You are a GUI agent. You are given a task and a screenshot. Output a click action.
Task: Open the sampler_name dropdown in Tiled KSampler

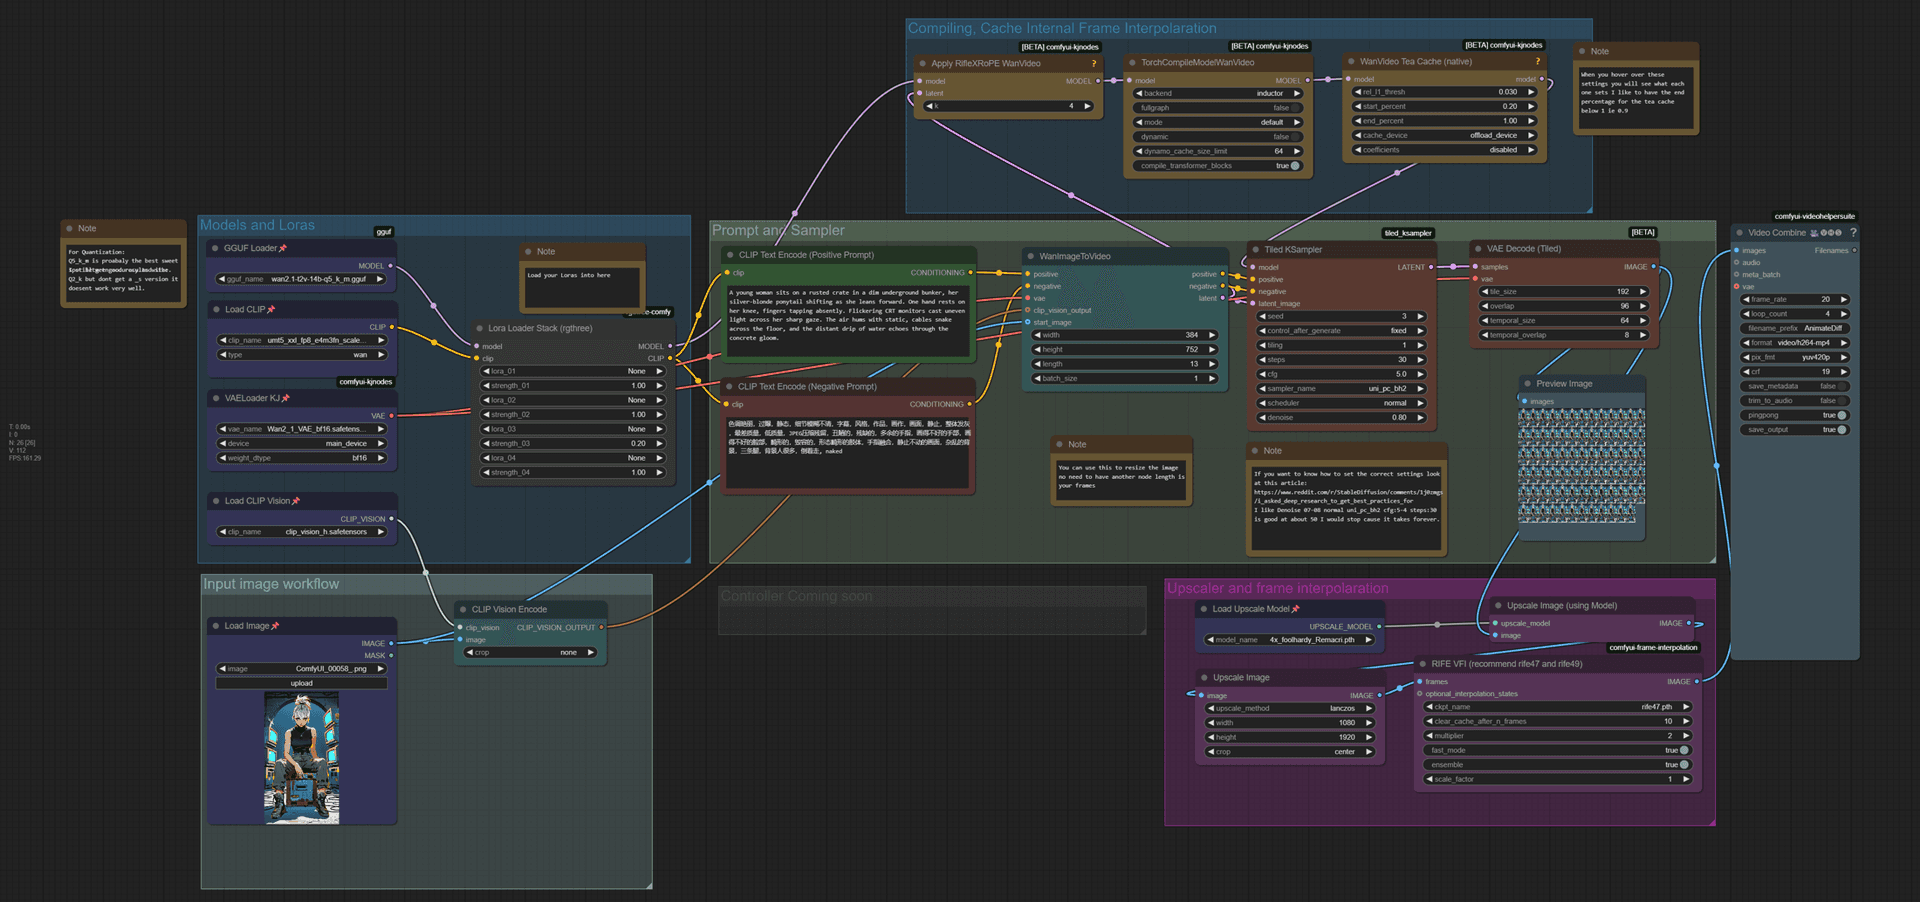(1341, 389)
